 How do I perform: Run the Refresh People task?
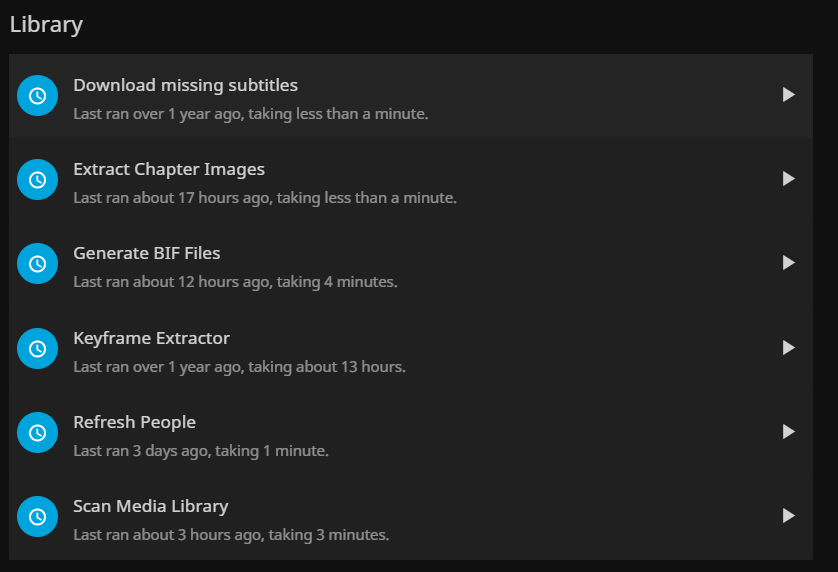coord(788,432)
